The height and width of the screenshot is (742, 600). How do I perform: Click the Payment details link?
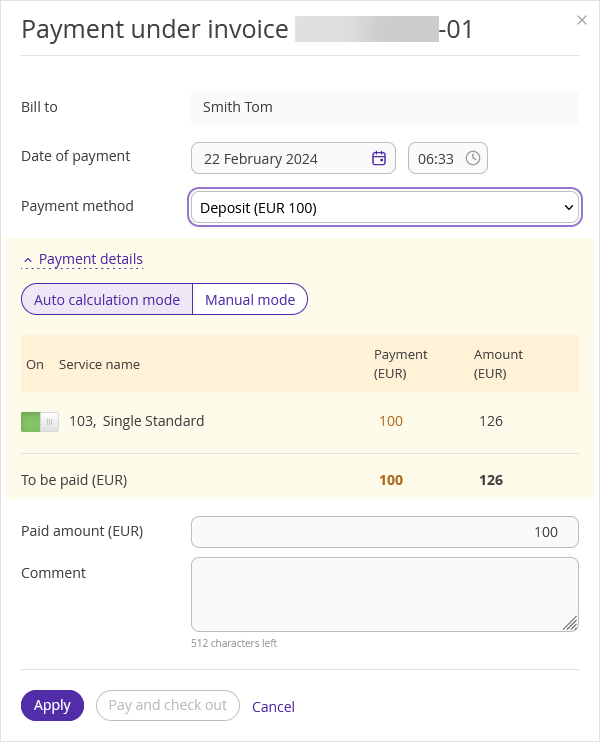point(90,259)
